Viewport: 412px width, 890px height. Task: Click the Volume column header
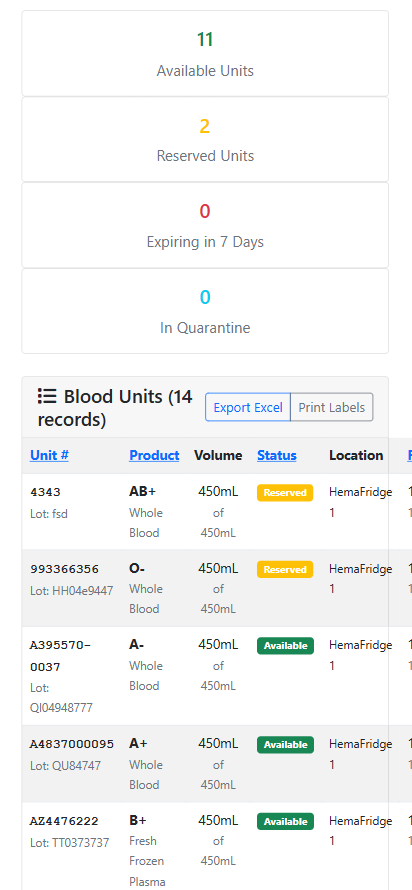coord(218,455)
